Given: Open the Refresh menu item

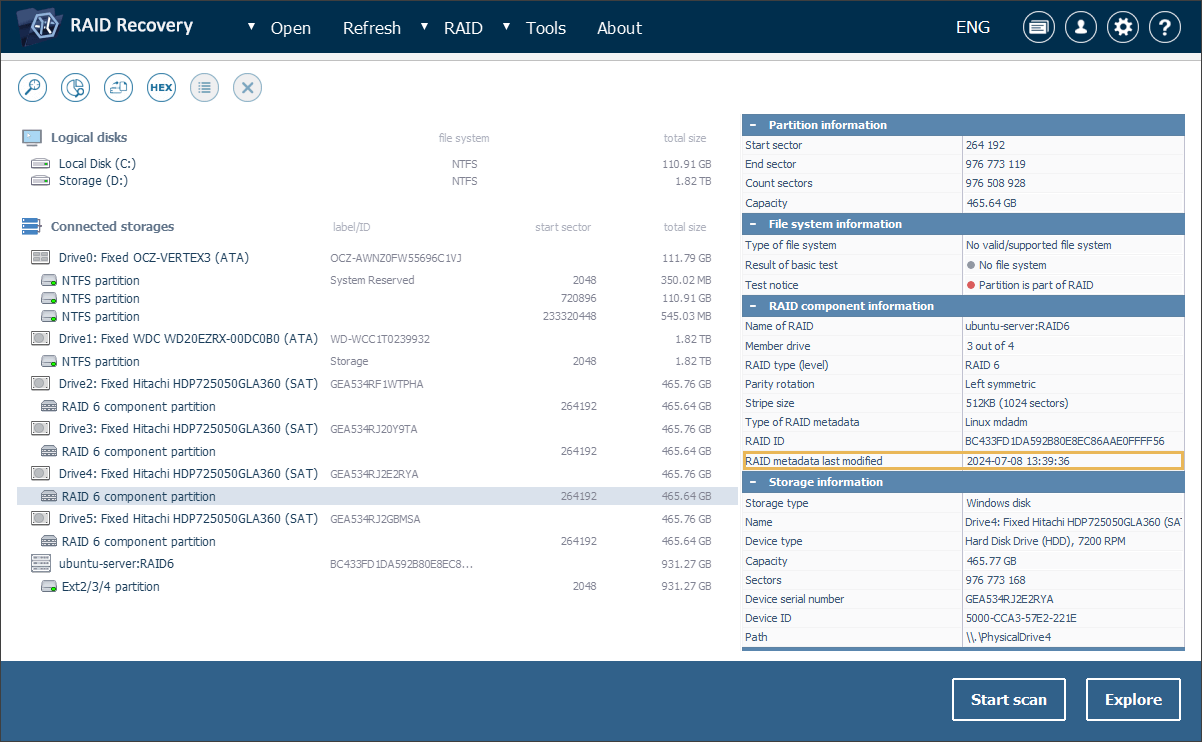Looking at the screenshot, I should tap(371, 28).
